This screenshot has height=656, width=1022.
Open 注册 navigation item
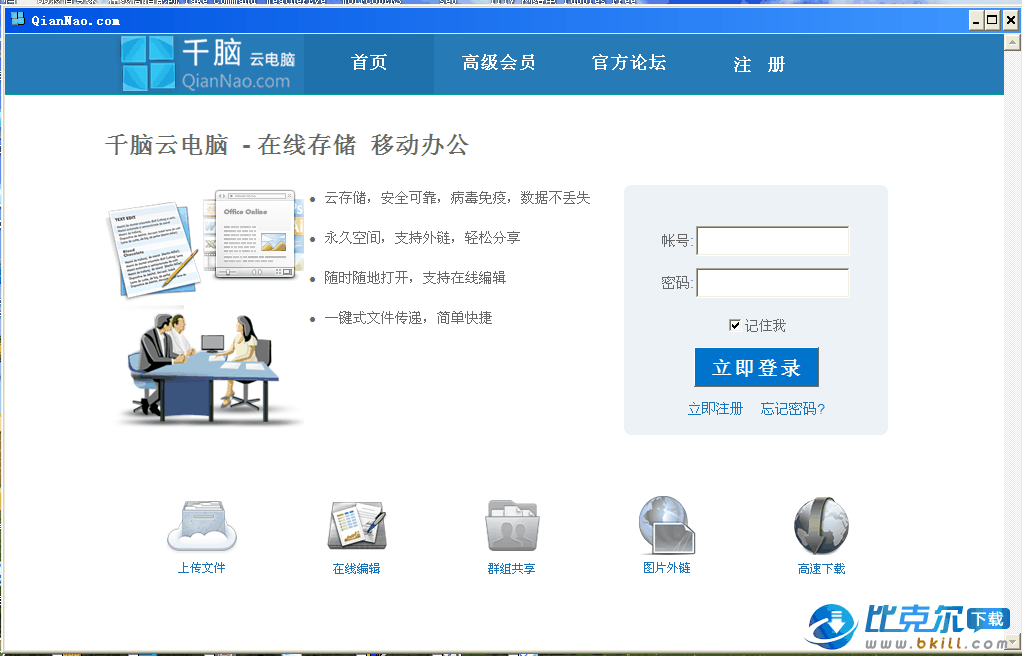pos(759,65)
